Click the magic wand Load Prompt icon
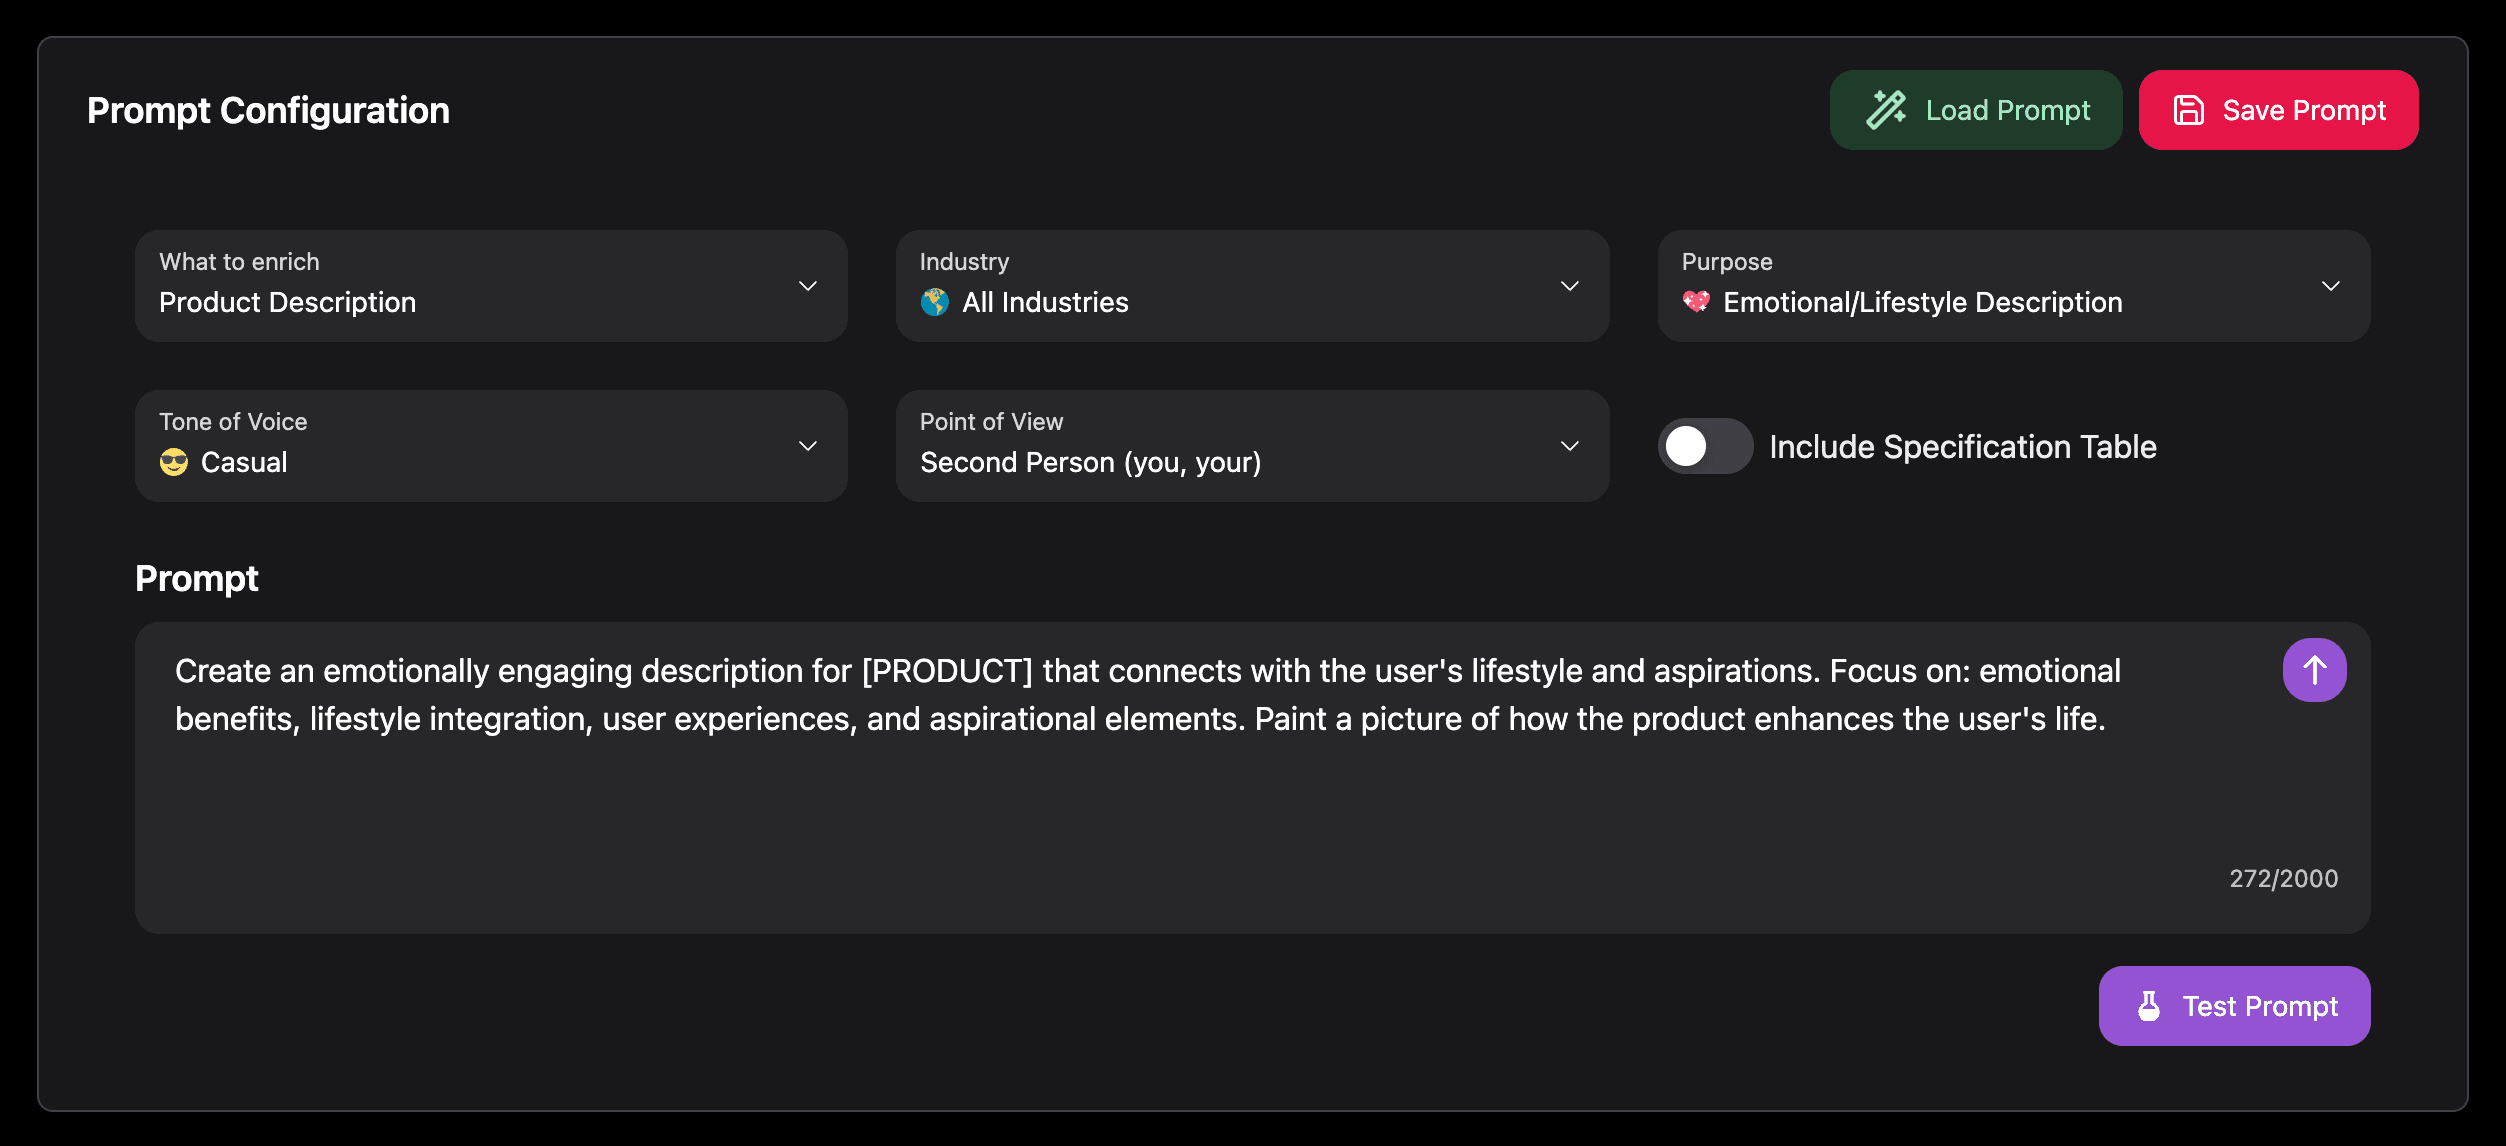This screenshot has width=2506, height=1146. pyautogui.click(x=1886, y=110)
